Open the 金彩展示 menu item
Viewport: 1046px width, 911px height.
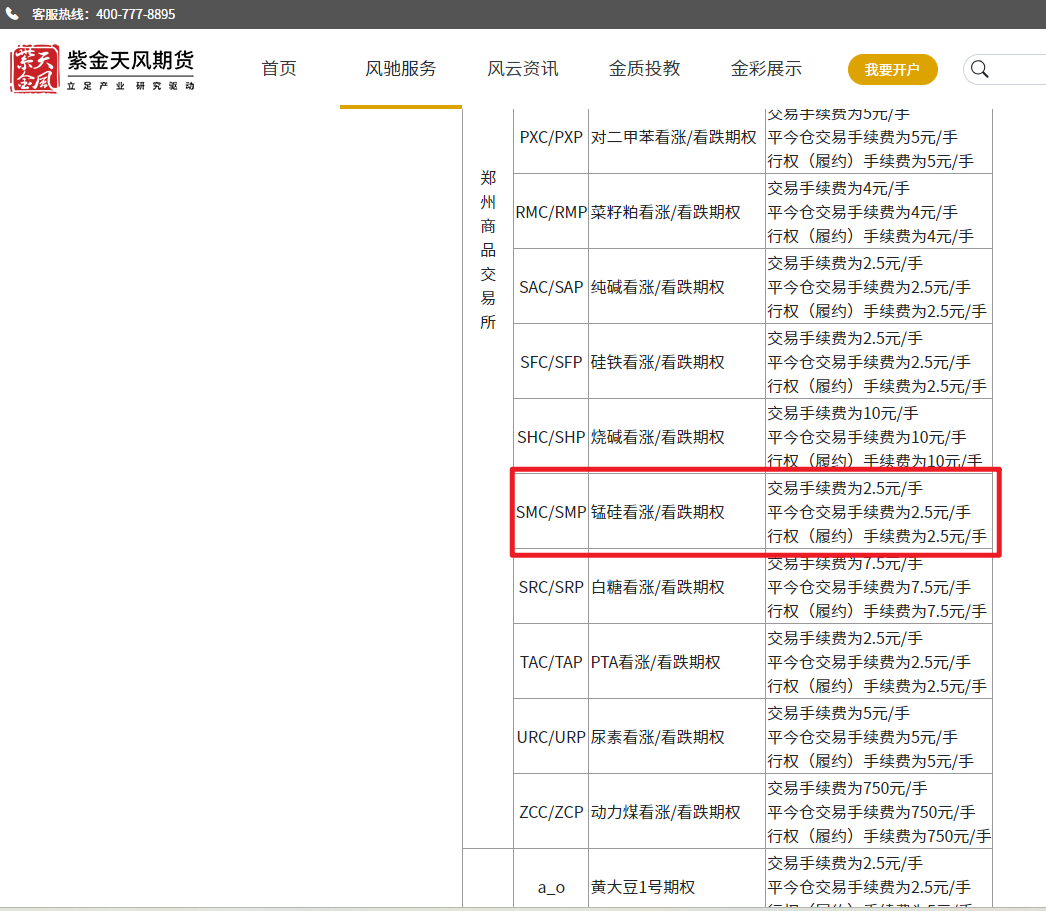(766, 69)
